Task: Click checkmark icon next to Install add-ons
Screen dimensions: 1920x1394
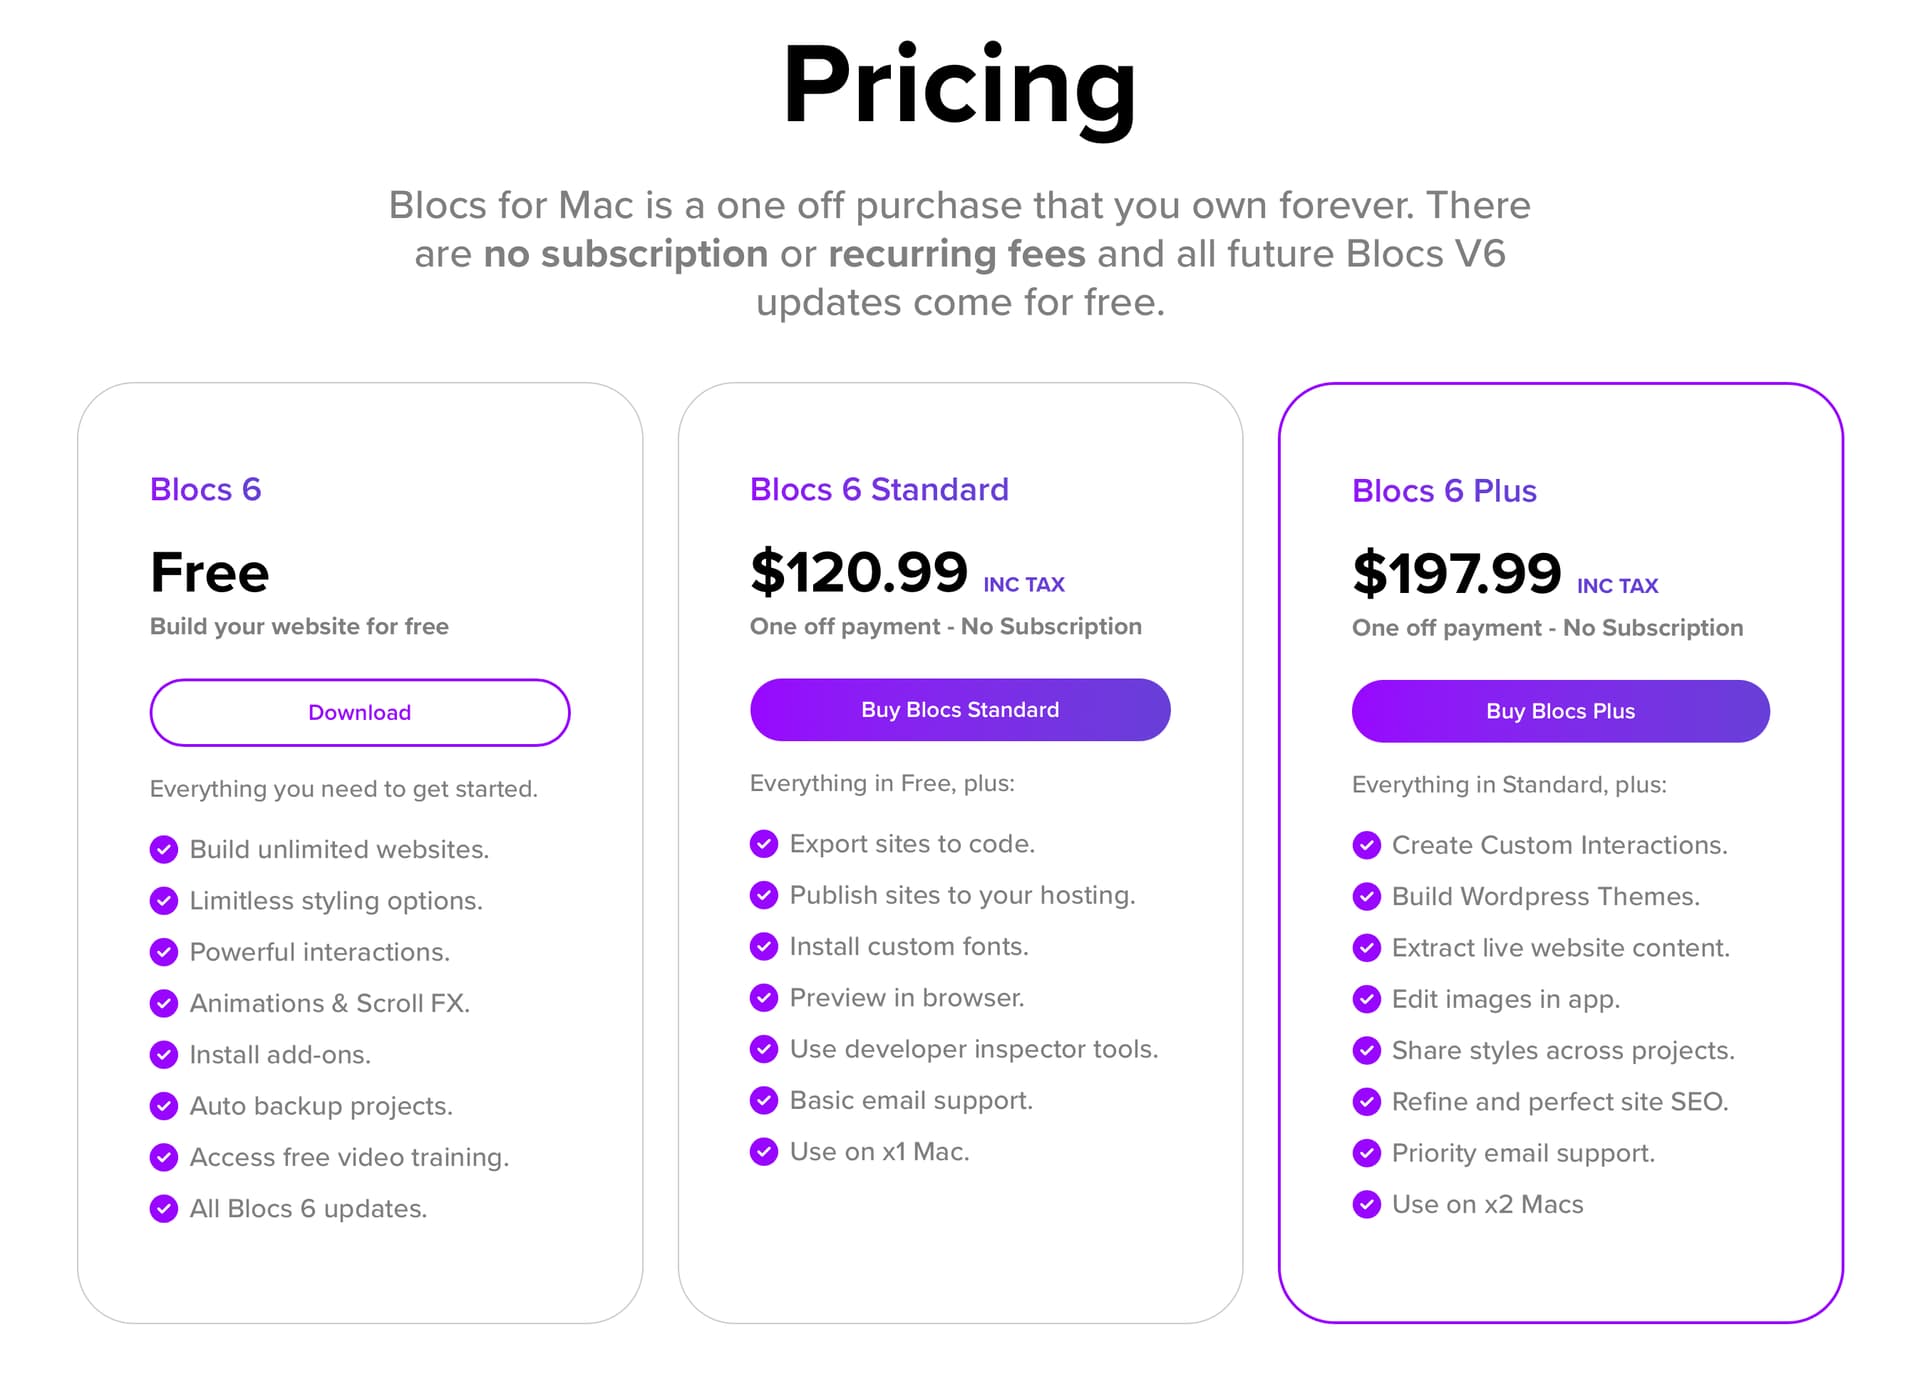Action: [164, 1054]
